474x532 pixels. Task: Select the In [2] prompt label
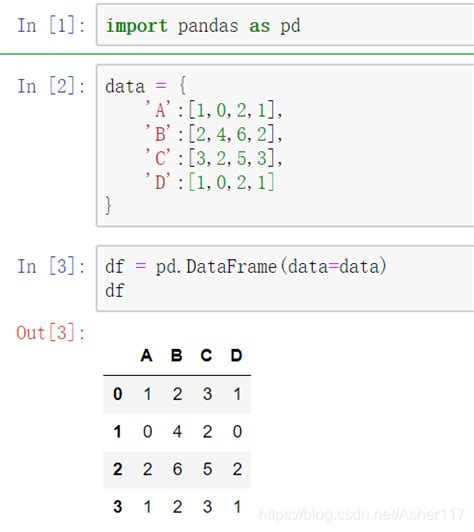point(51,86)
